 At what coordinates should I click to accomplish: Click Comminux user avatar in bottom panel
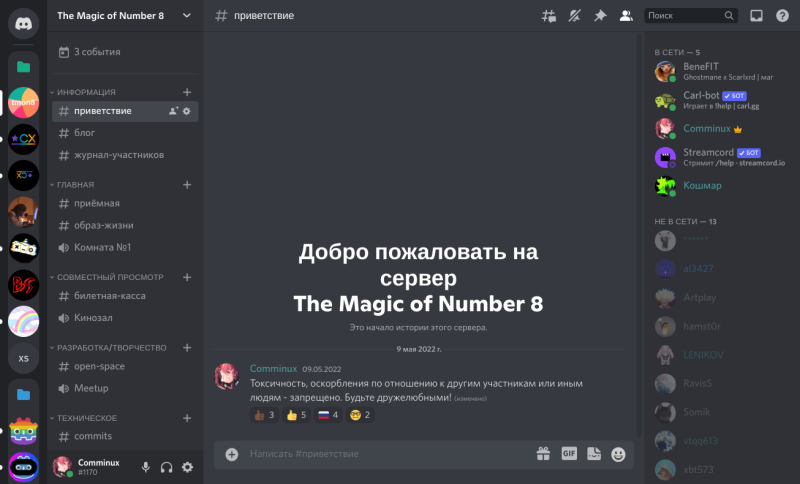(x=62, y=467)
